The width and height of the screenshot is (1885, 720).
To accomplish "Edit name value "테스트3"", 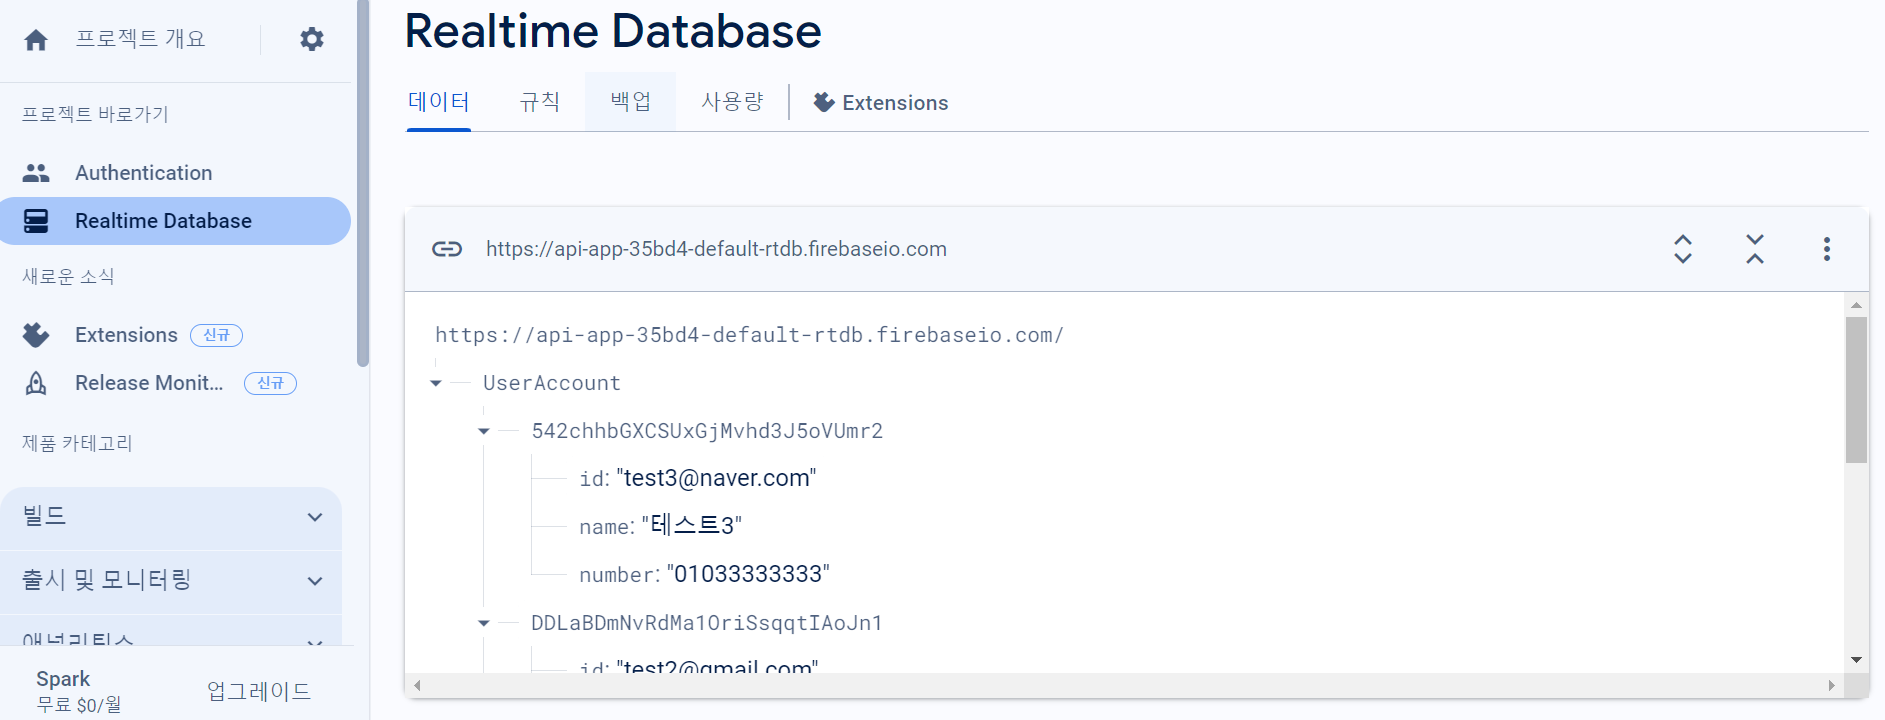I will click(x=692, y=526).
